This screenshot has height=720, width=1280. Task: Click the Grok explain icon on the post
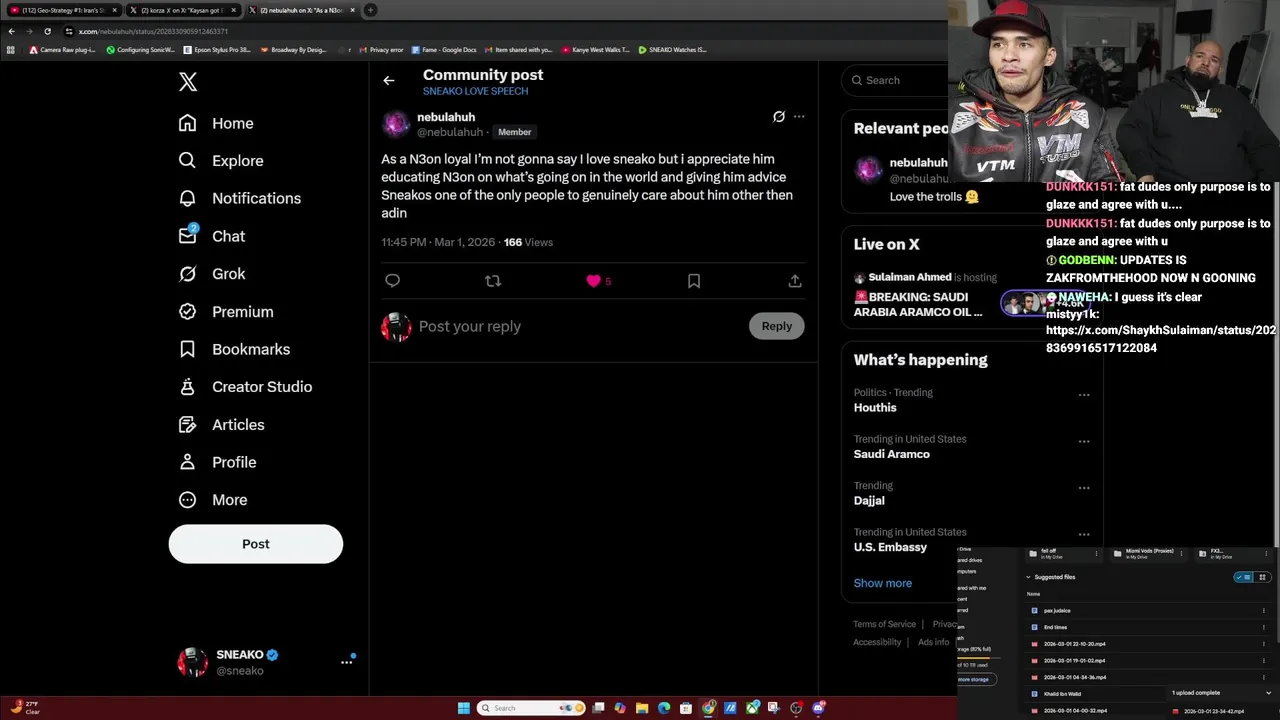(x=779, y=117)
